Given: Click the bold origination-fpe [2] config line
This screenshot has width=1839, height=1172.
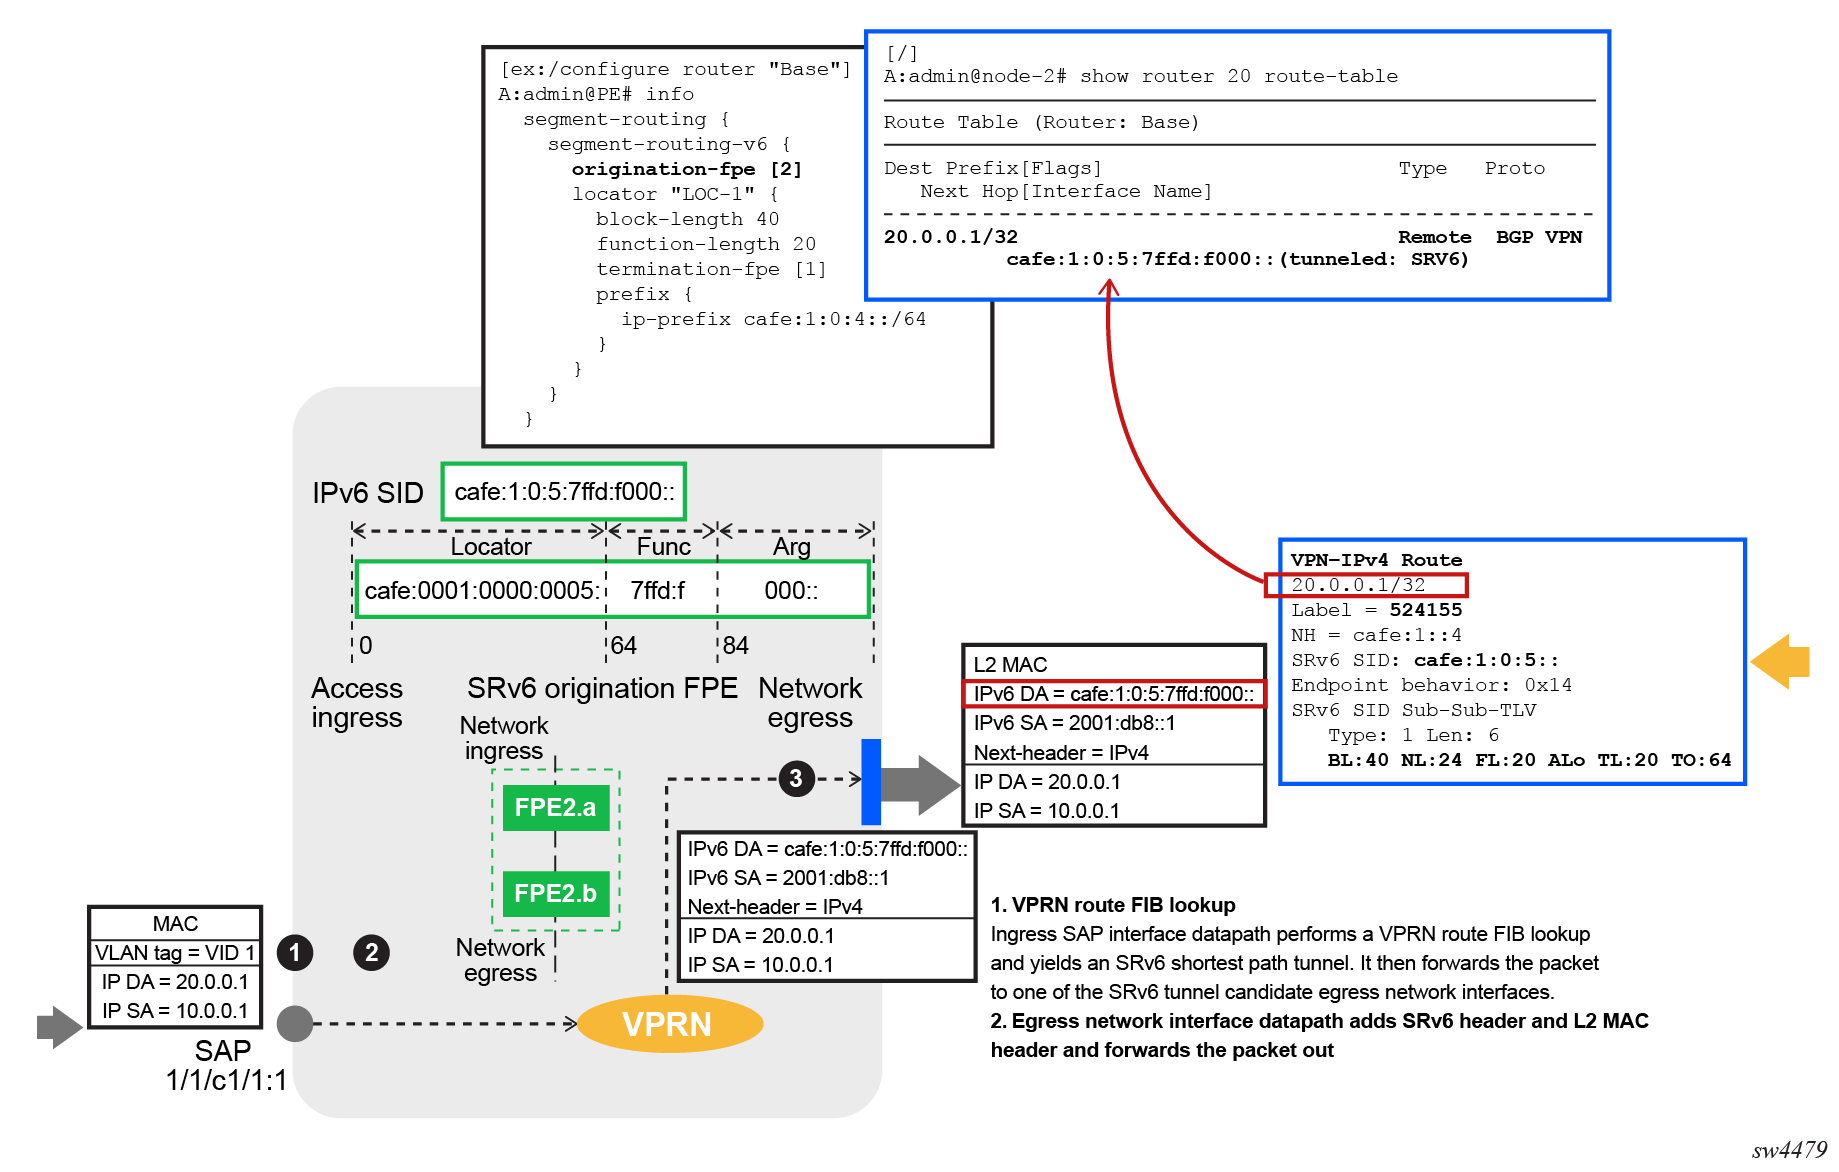Looking at the screenshot, I should click(x=686, y=169).
